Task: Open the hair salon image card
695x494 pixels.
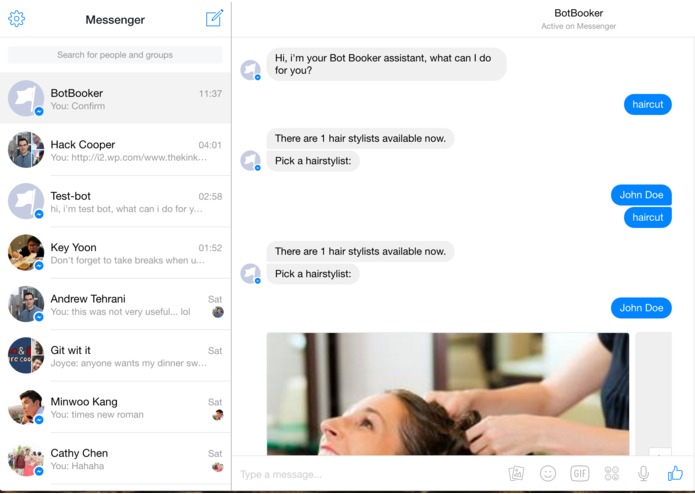Action: (x=448, y=394)
